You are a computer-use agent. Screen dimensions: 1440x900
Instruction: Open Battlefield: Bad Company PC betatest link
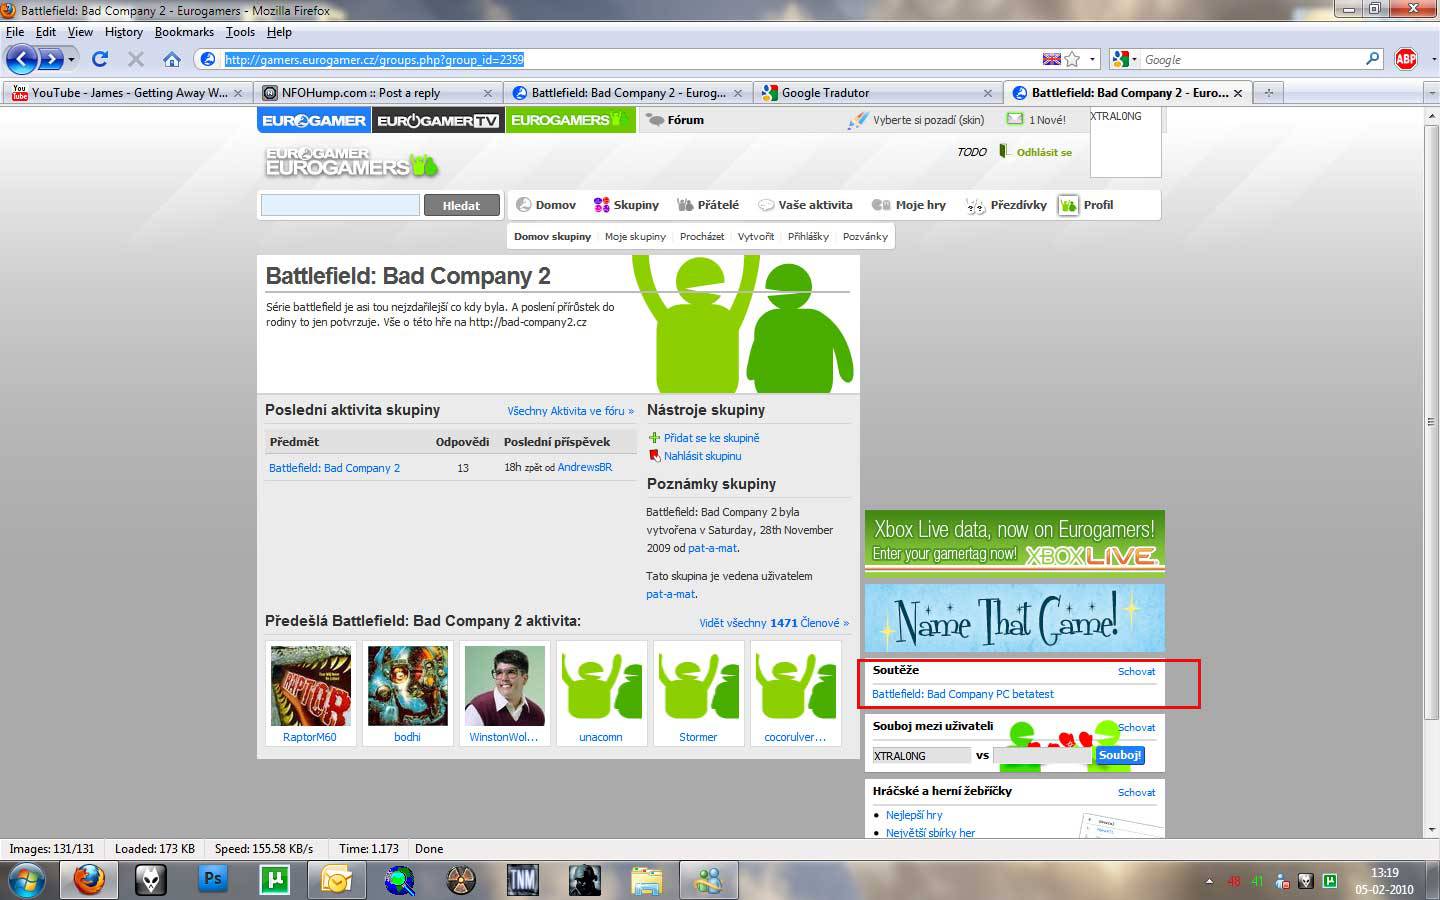pyautogui.click(x=963, y=694)
